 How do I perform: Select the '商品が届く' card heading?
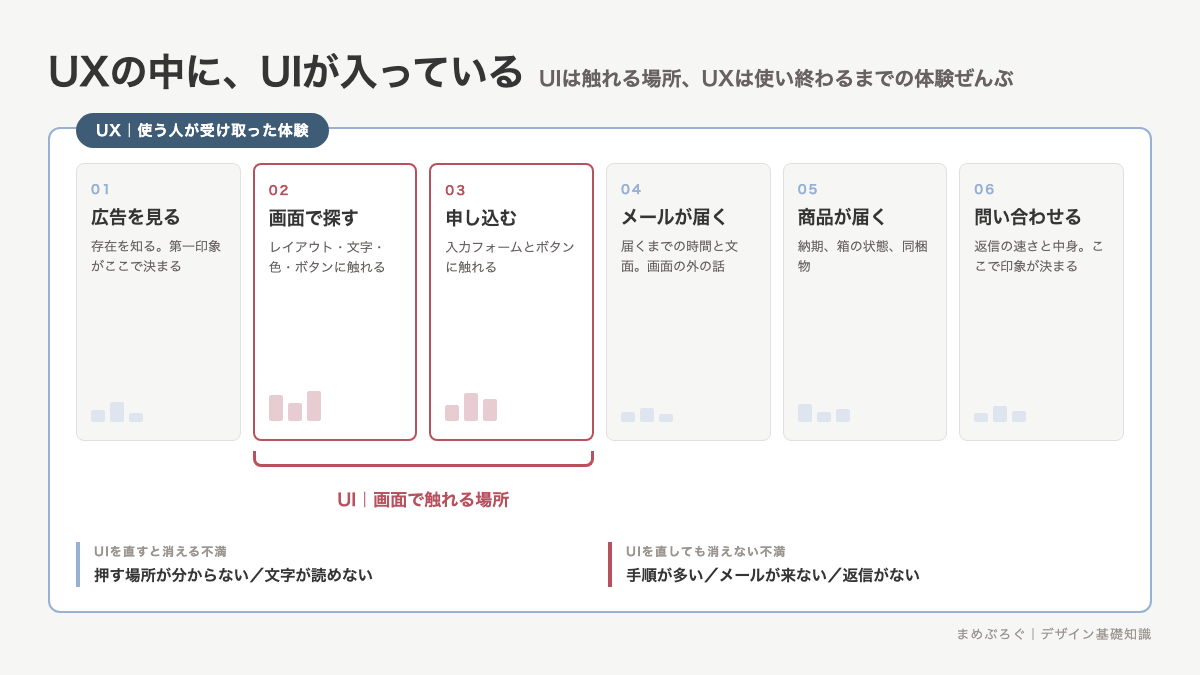point(842,217)
